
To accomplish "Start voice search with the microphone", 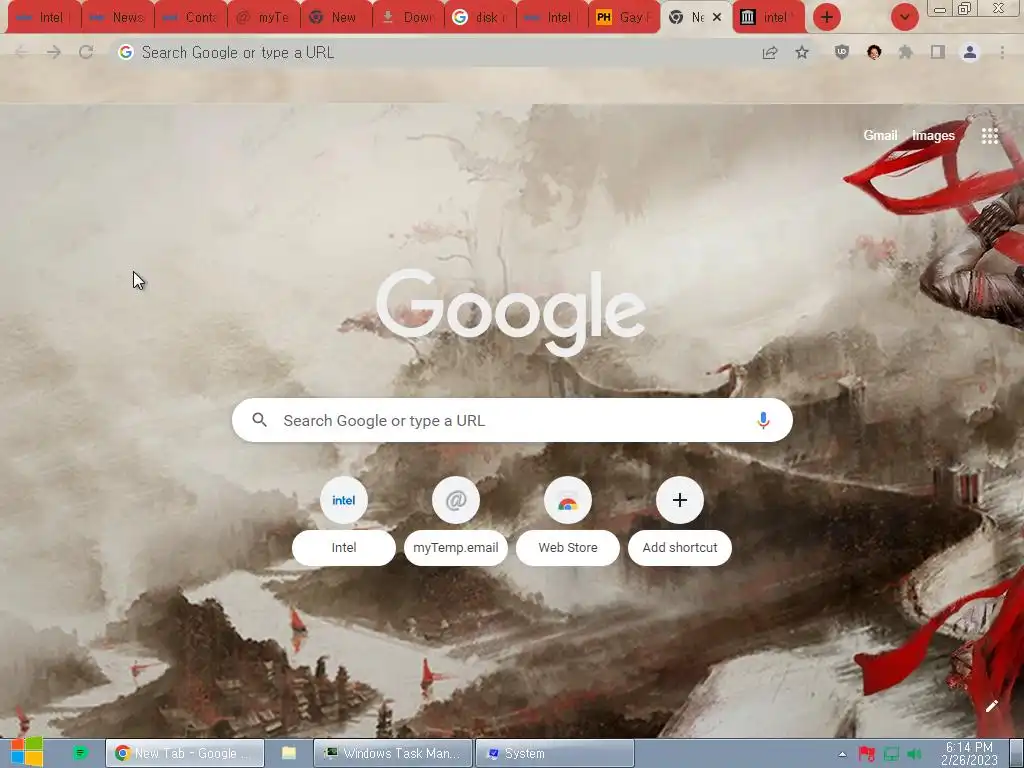I will [763, 420].
